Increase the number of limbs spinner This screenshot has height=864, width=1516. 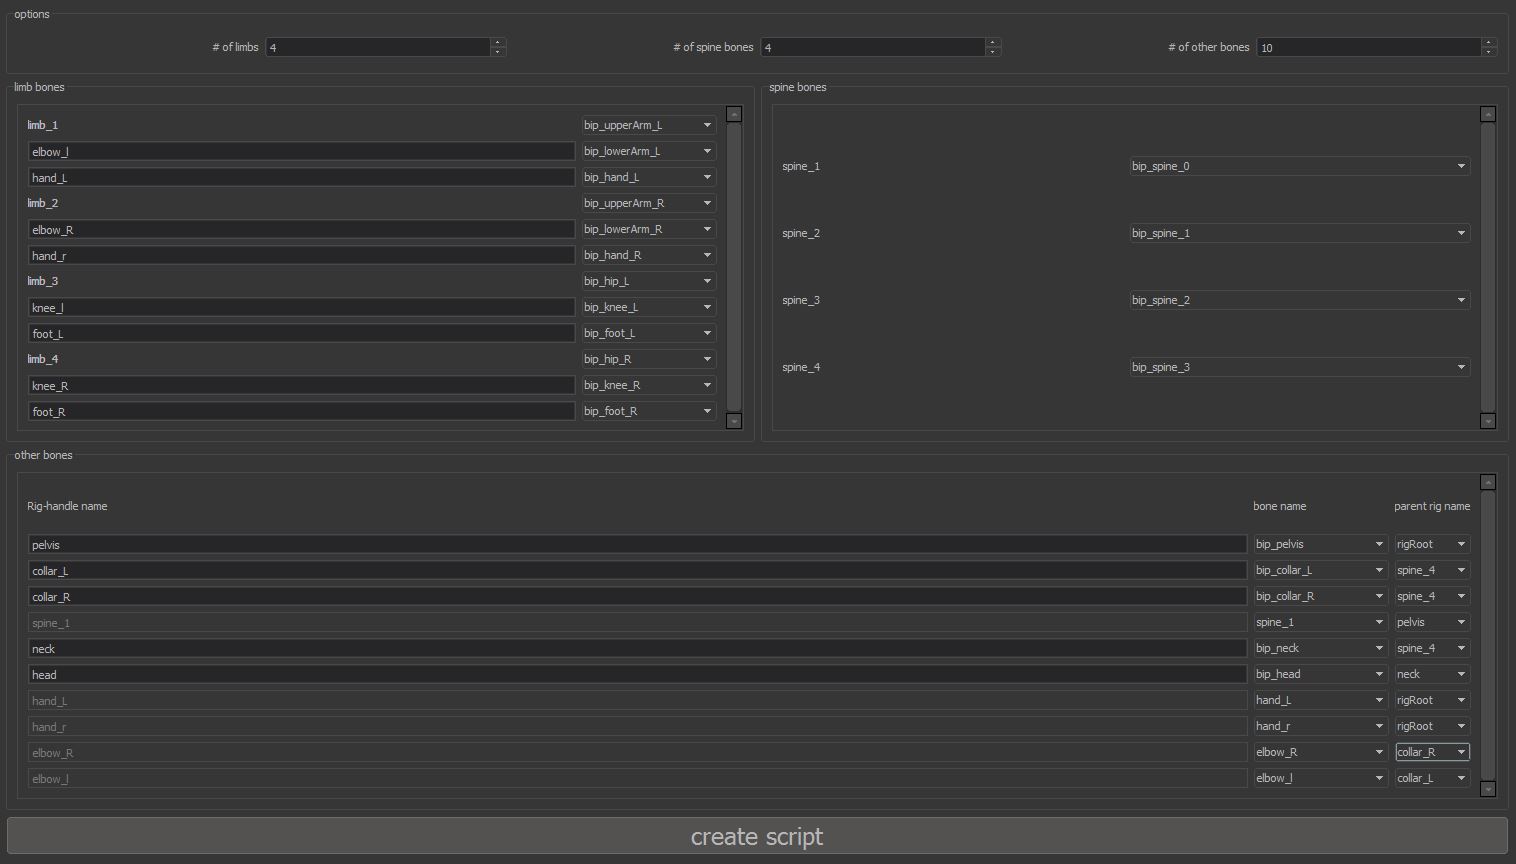498,42
